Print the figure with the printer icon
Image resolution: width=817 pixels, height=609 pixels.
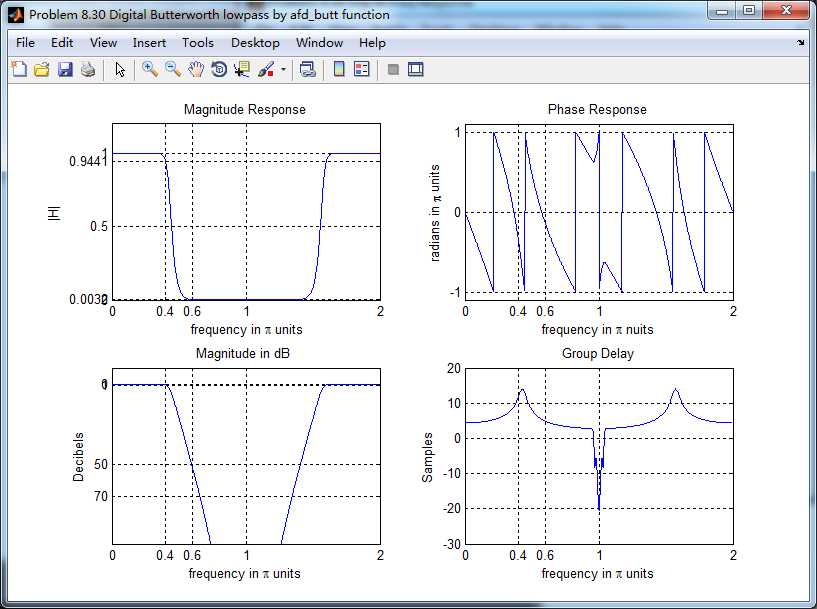pos(88,69)
